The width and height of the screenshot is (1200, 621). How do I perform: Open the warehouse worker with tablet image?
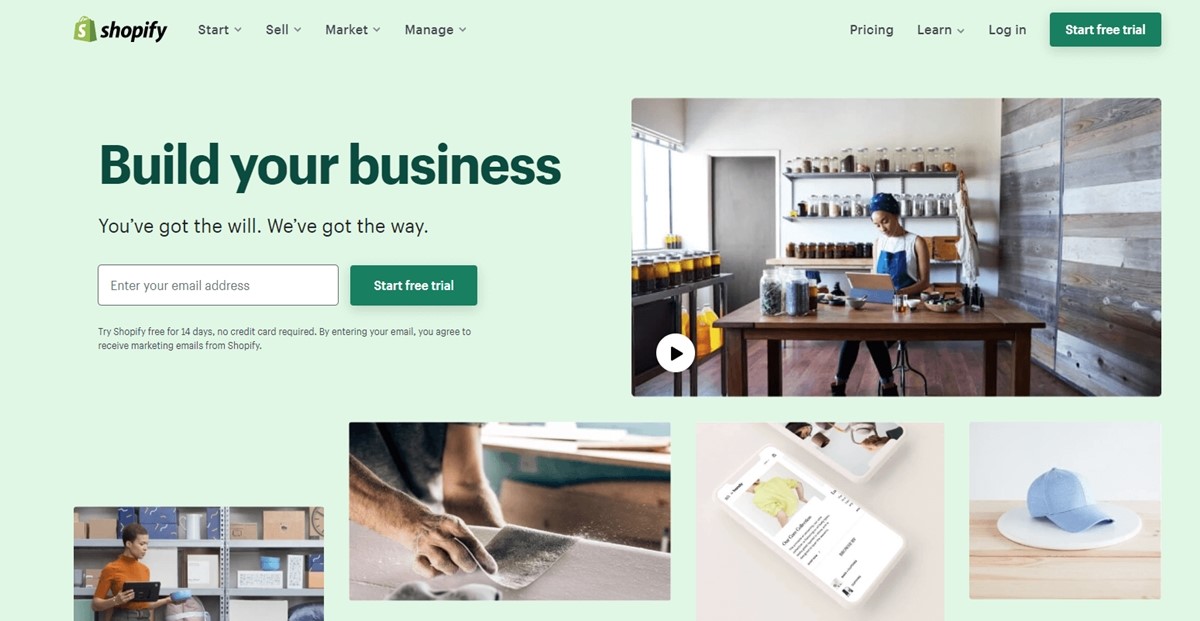pos(198,564)
